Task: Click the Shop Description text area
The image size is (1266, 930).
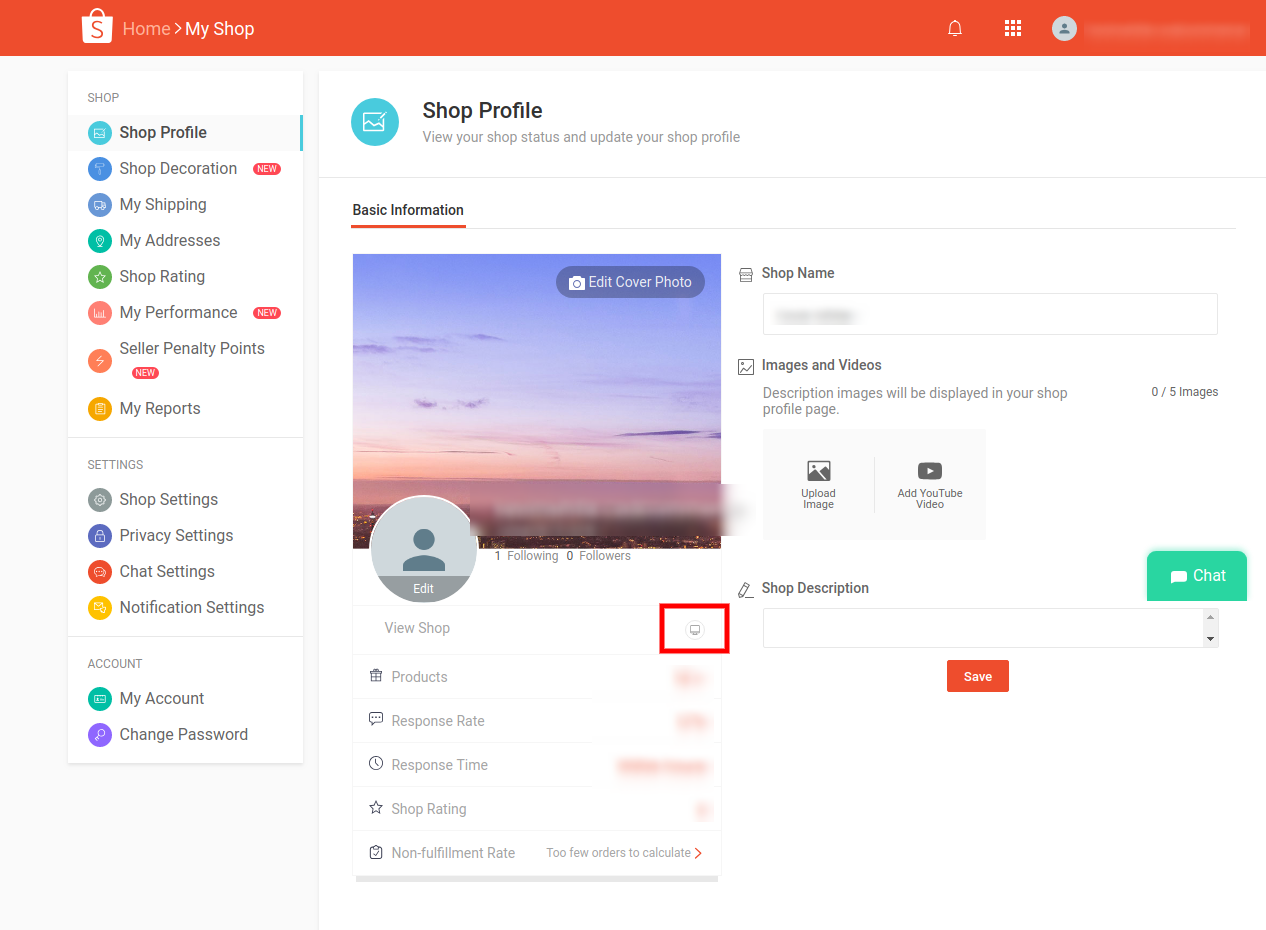Action: (982, 628)
